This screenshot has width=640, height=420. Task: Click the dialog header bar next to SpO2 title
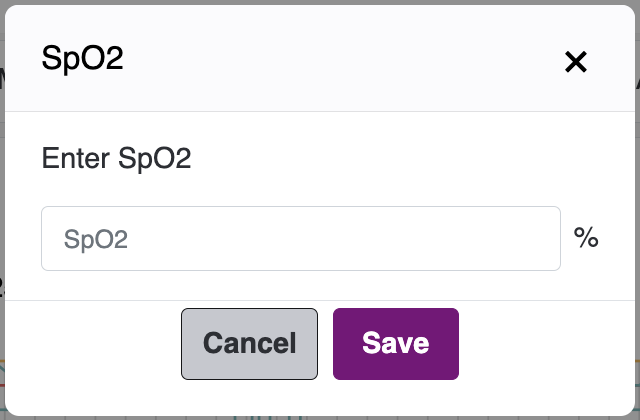pyautogui.click(x=327, y=58)
